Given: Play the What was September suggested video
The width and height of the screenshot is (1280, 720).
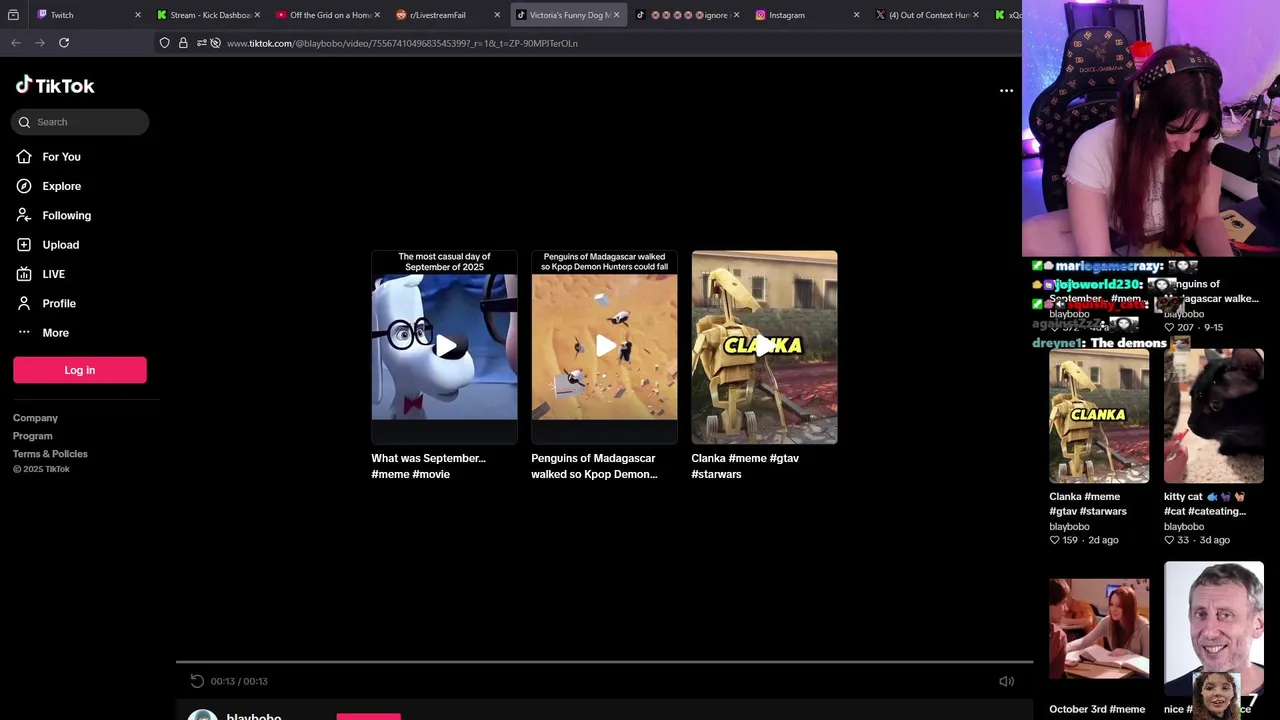Looking at the screenshot, I should (444, 346).
